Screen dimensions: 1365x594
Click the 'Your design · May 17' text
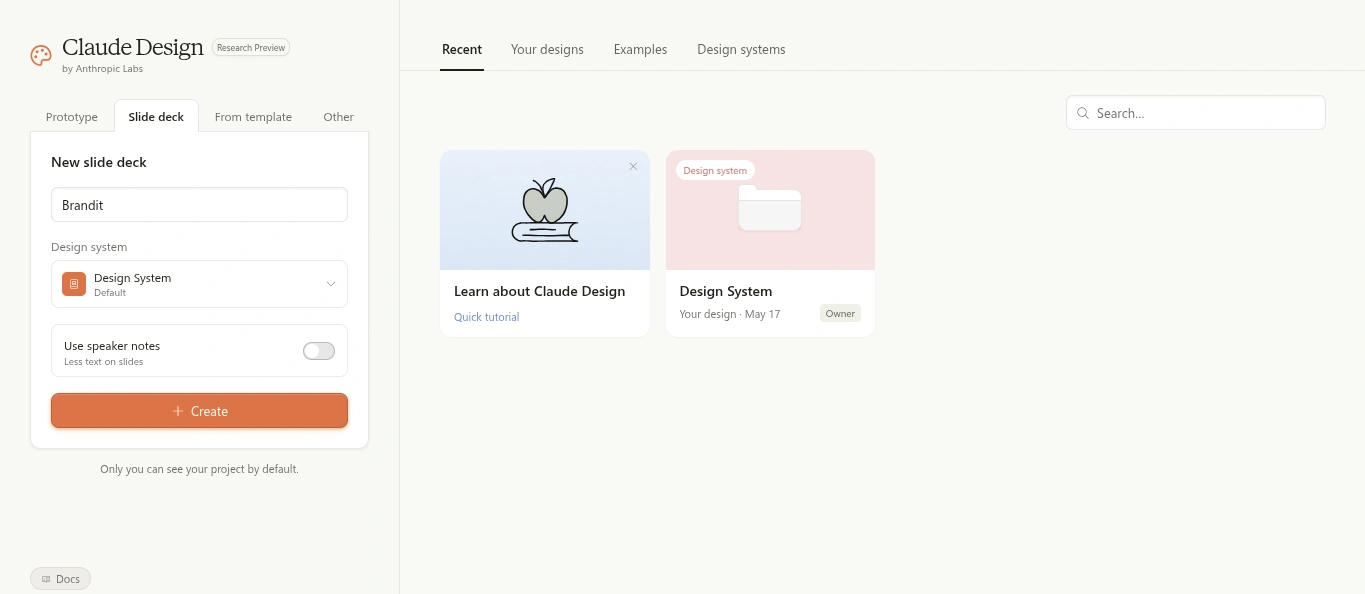point(729,314)
